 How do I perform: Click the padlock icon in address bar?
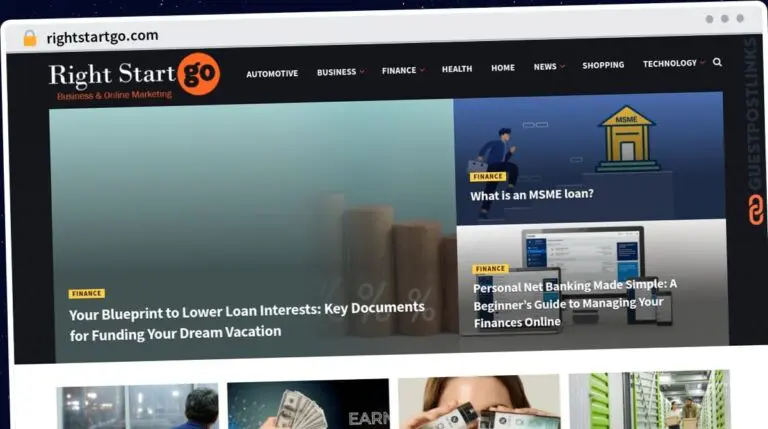(30, 38)
